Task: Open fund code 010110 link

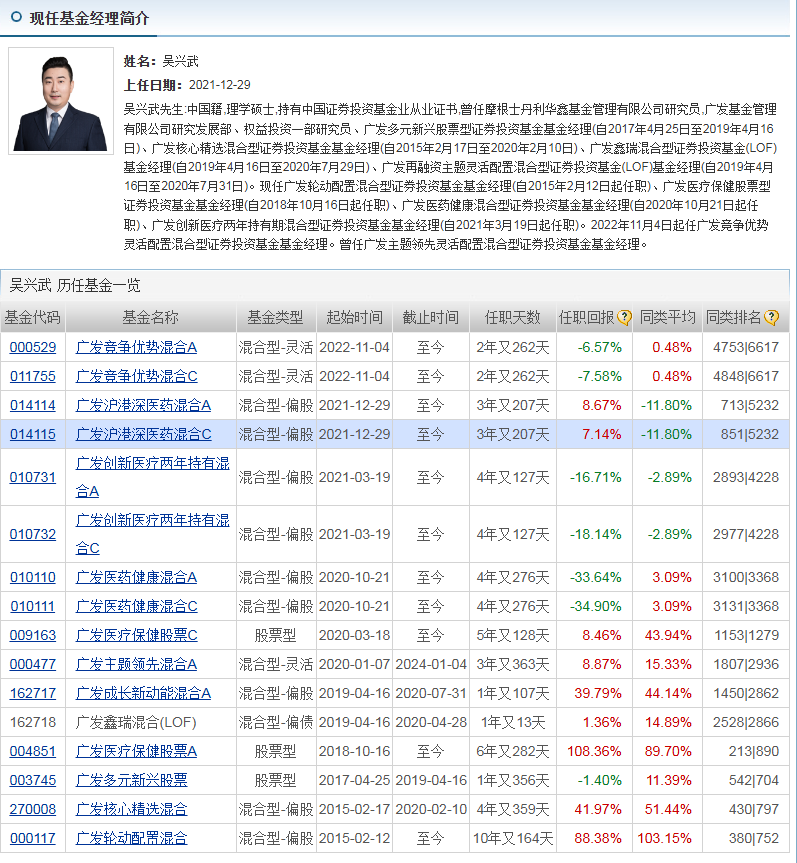Action: pos(33,577)
